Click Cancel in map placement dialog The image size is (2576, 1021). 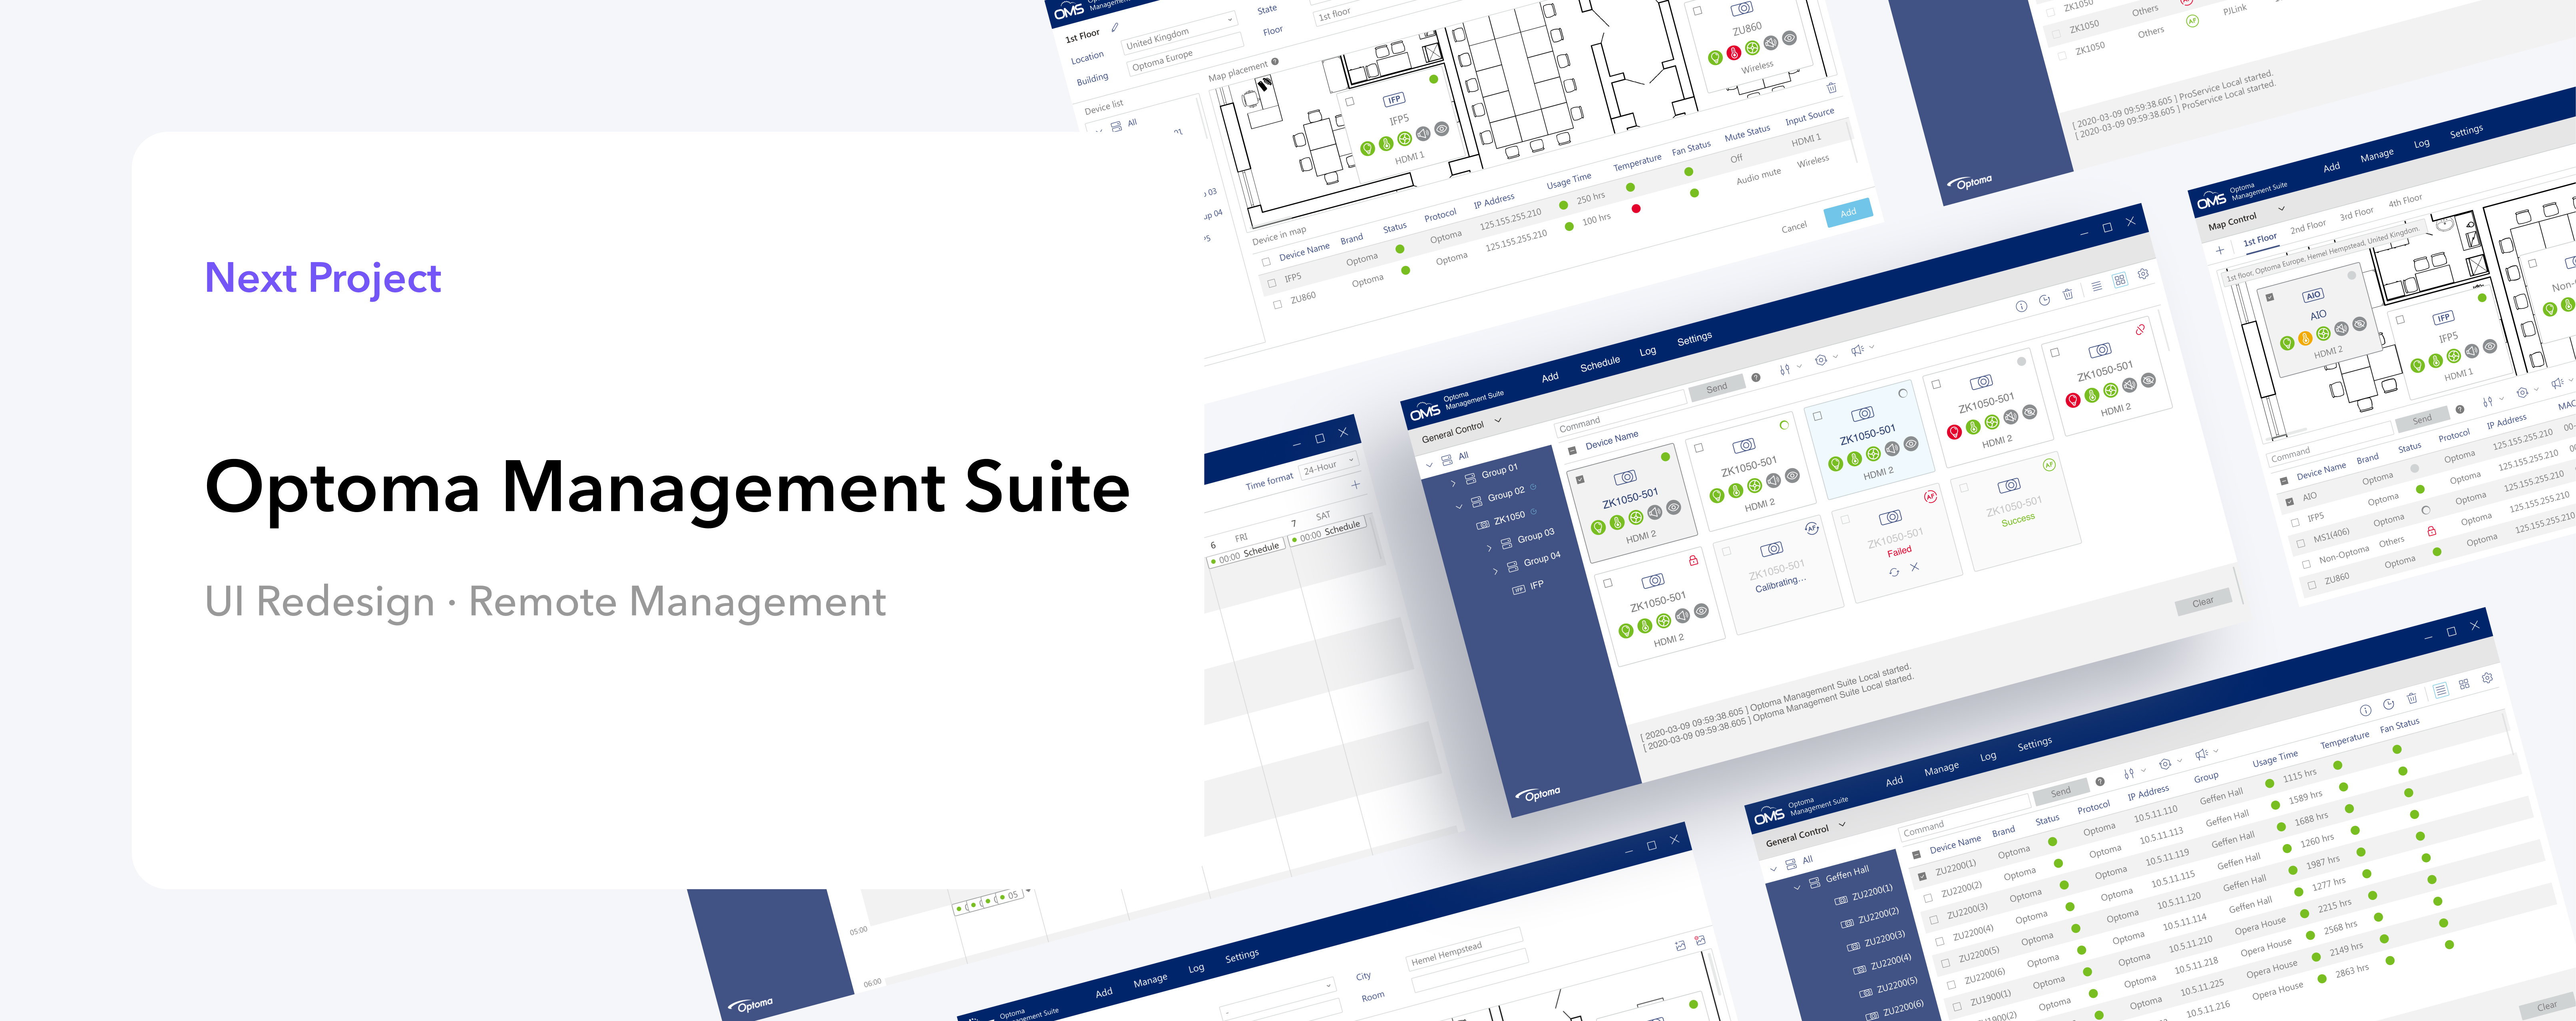1794,227
